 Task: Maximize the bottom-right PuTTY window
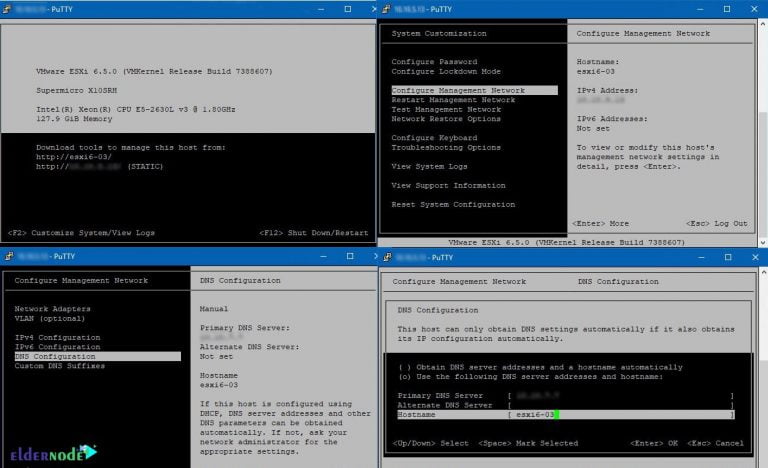(728, 257)
